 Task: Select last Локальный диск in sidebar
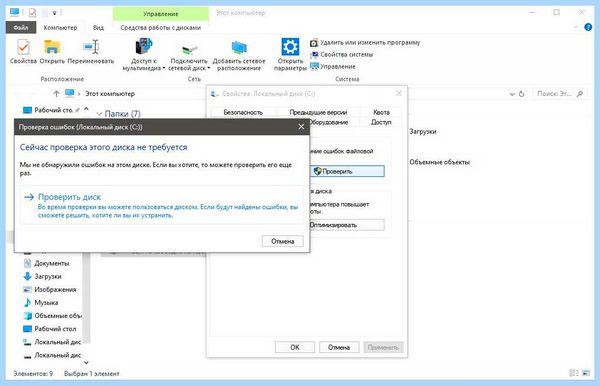click(x=52, y=355)
